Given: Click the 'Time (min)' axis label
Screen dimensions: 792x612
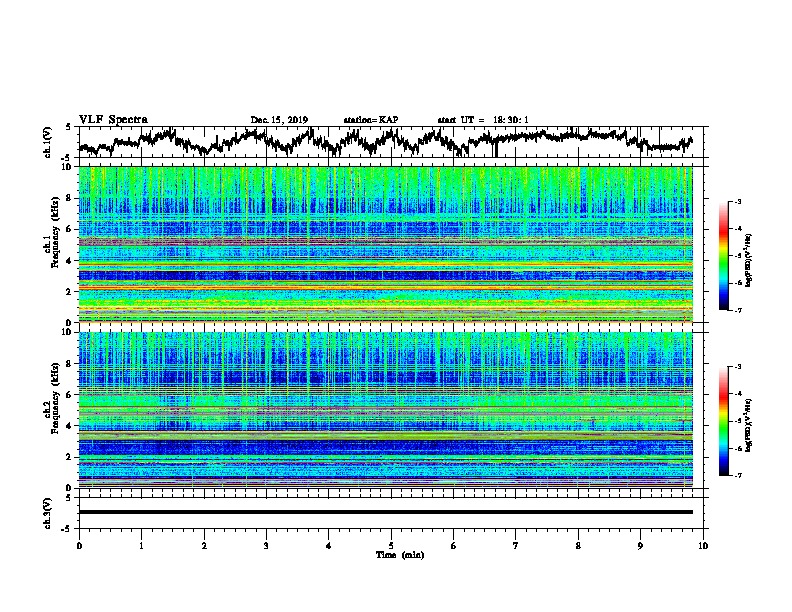Looking at the screenshot, I should (400, 555).
